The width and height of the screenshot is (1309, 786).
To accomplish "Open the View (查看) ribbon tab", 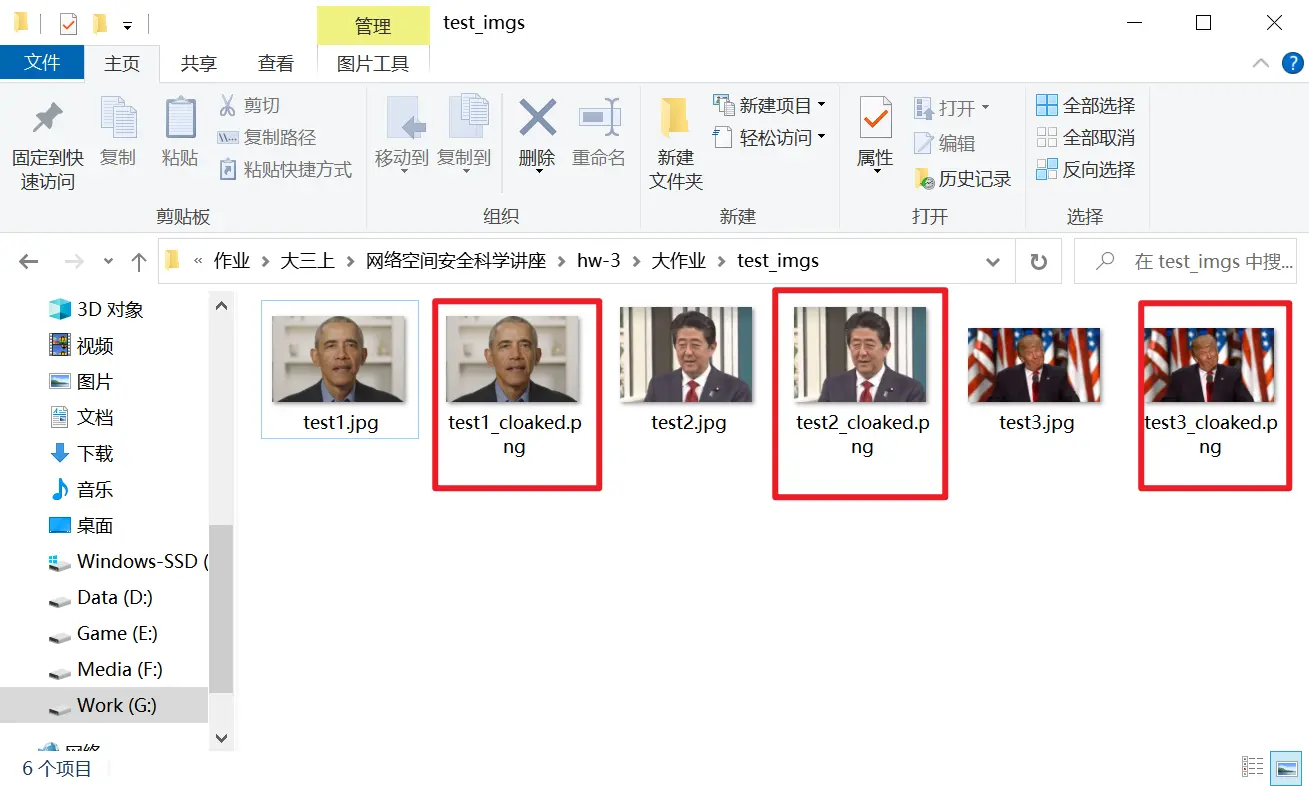I will click(275, 63).
